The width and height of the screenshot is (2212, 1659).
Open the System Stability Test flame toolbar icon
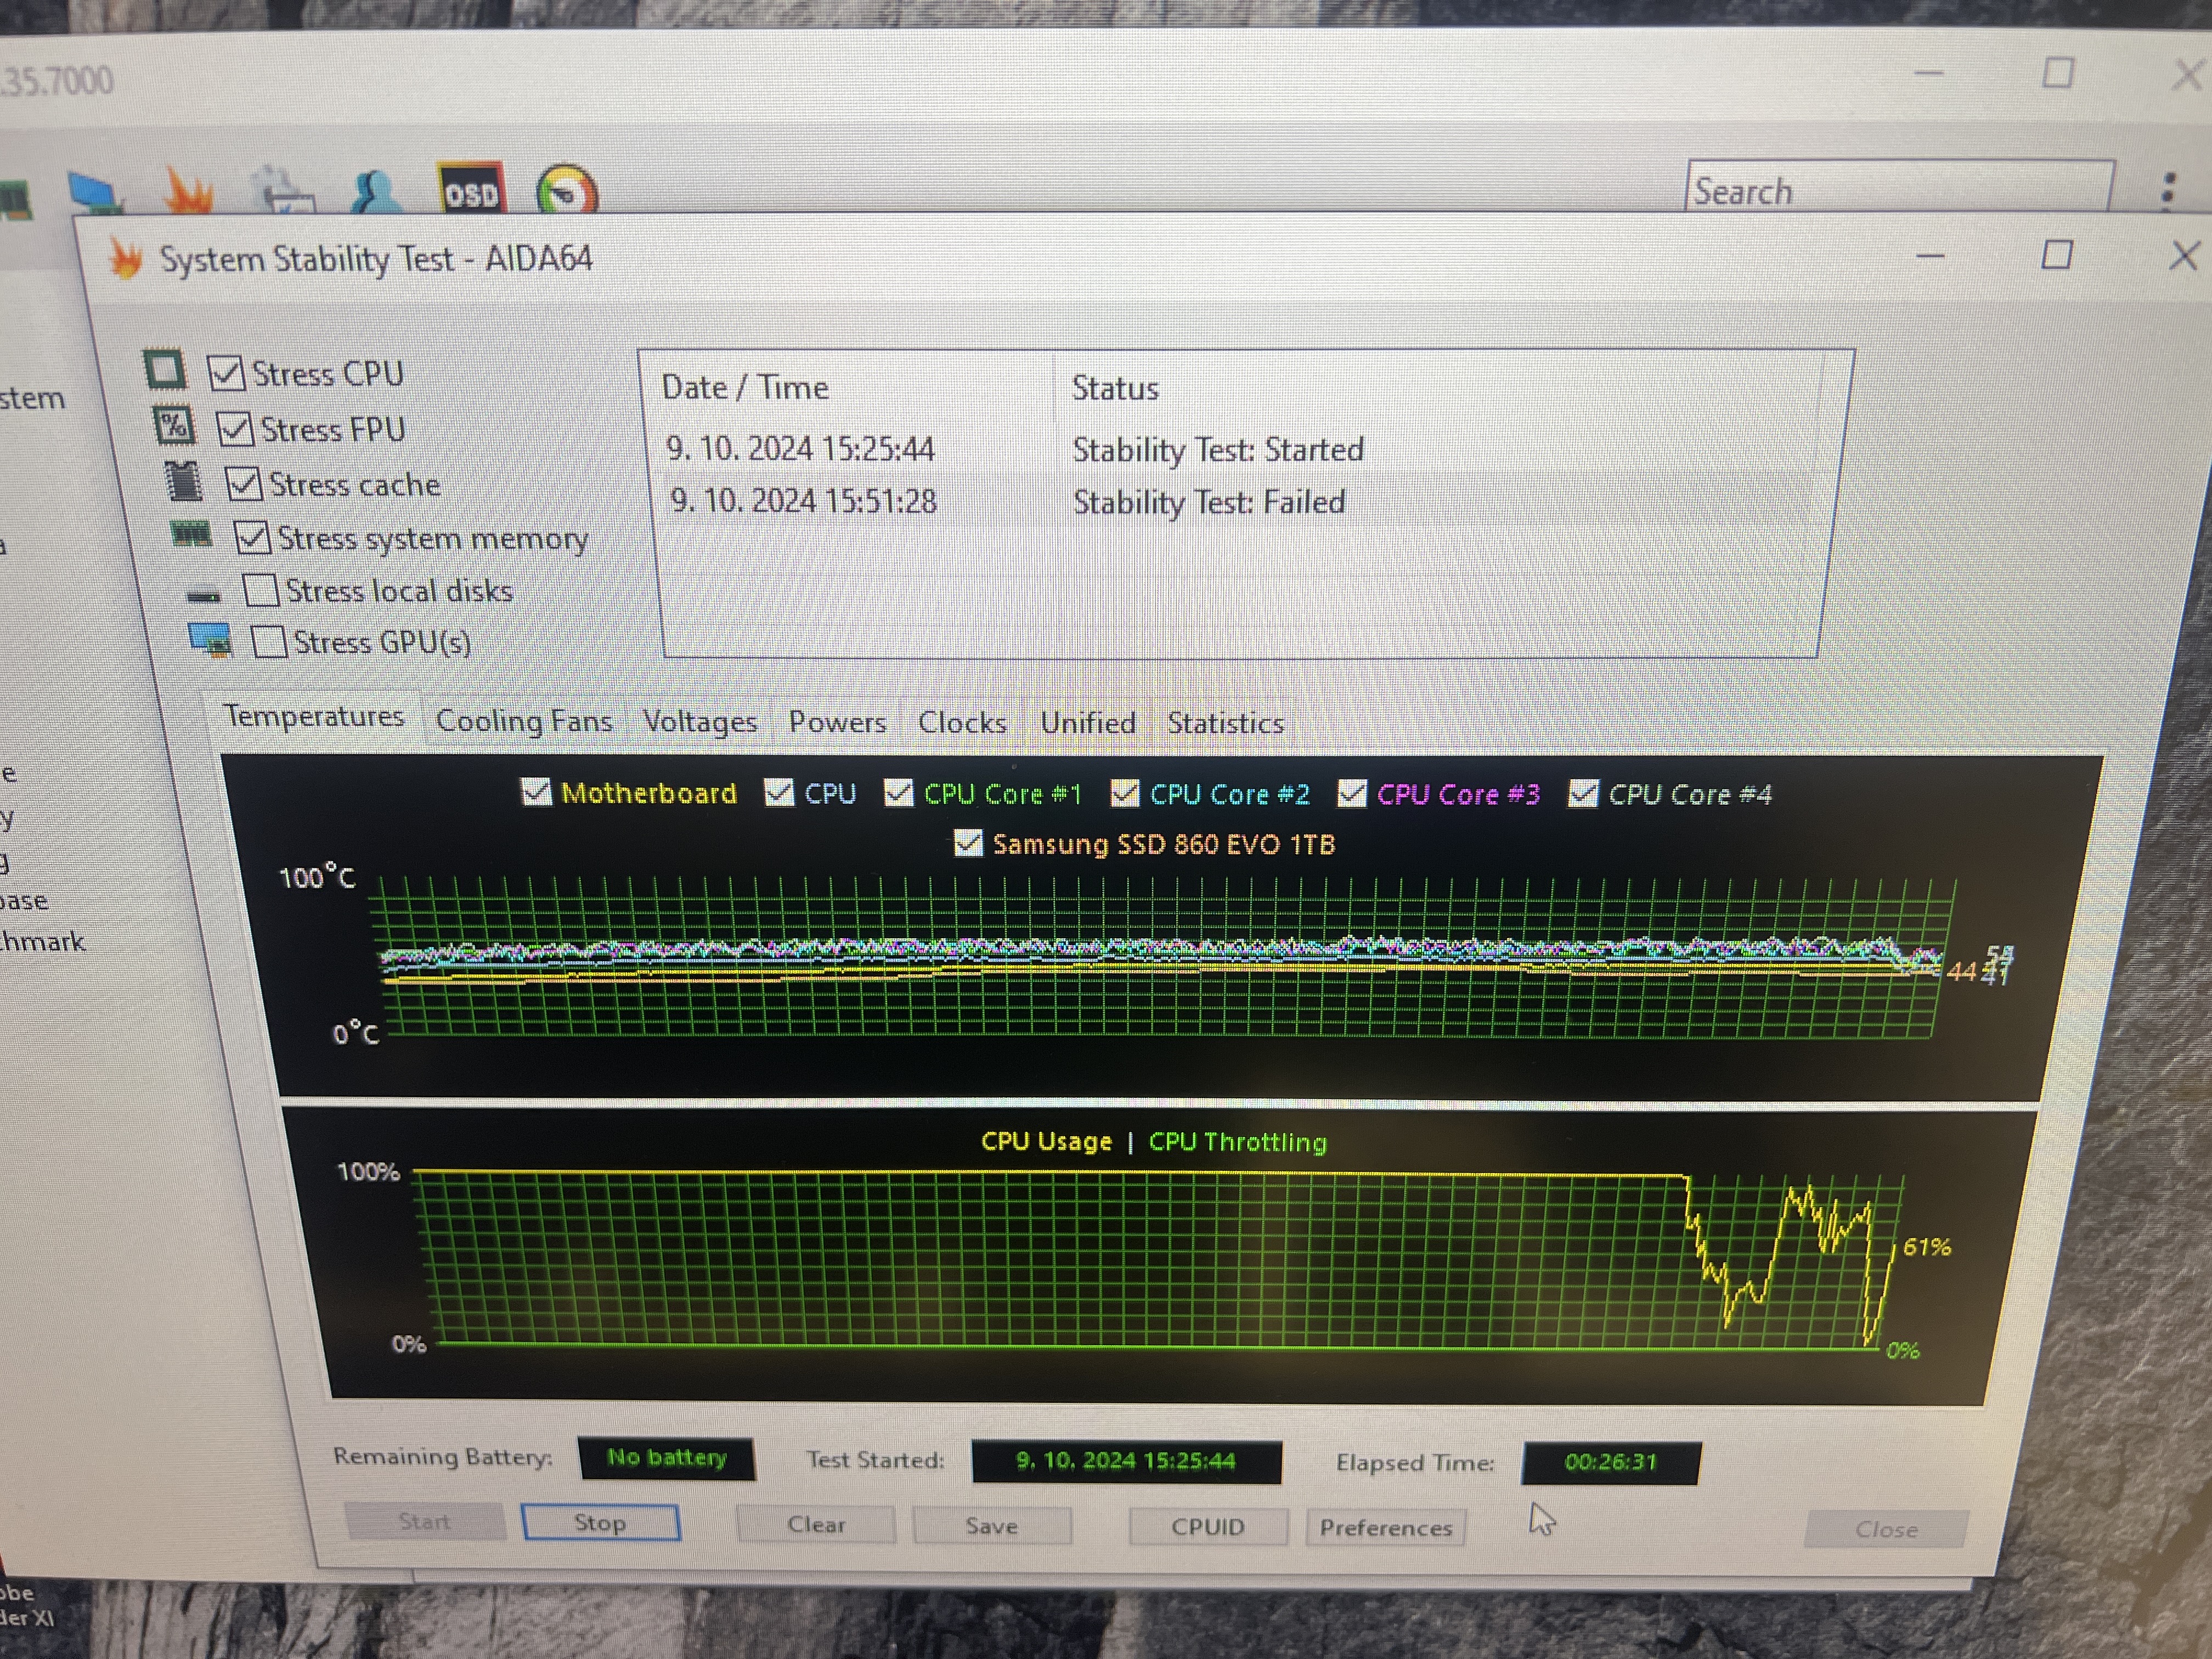(x=188, y=190)
